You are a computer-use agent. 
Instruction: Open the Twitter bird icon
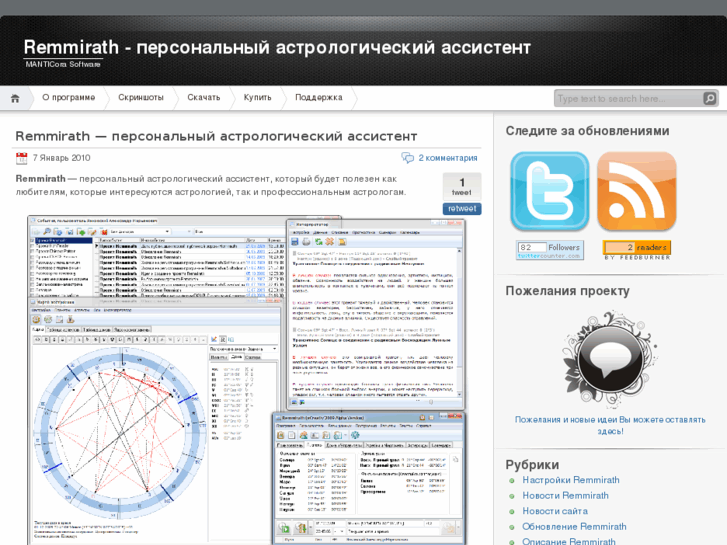point(549,191)
